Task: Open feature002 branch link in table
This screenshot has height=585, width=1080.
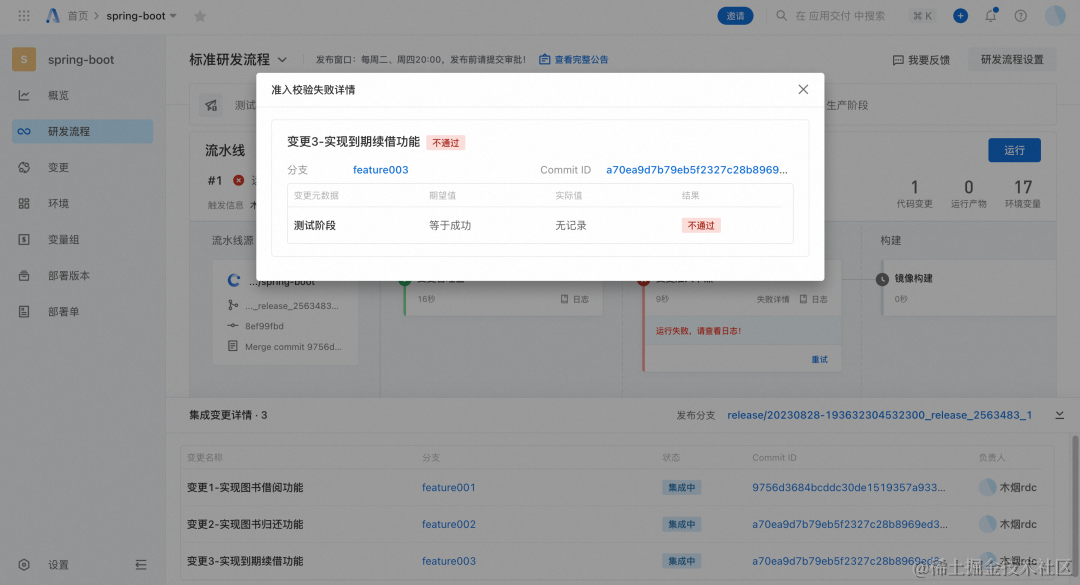Action: click(448, 524)
